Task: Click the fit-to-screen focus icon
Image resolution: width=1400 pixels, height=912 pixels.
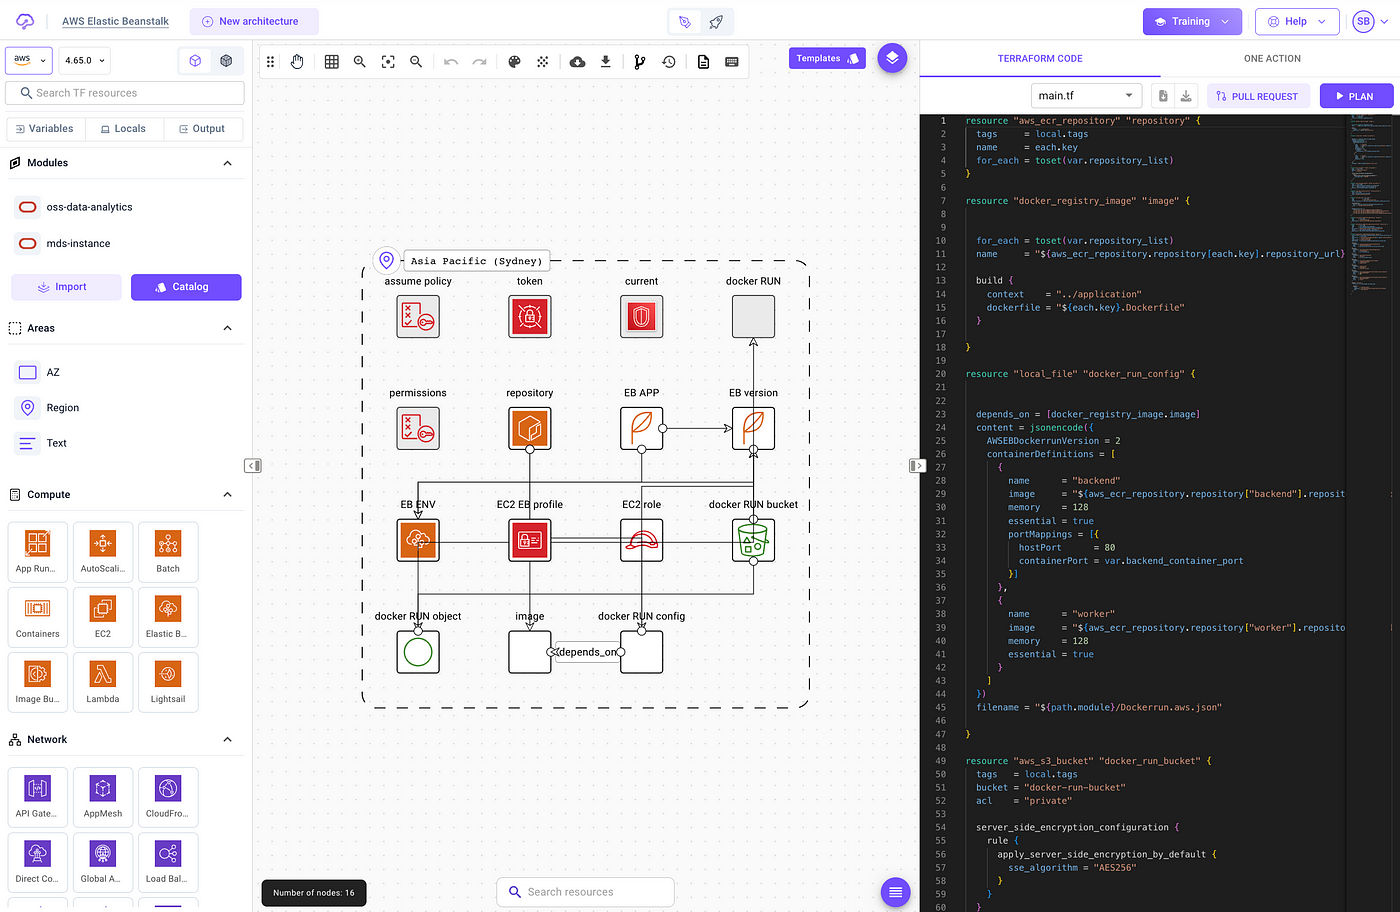Action: pos(388,62)
